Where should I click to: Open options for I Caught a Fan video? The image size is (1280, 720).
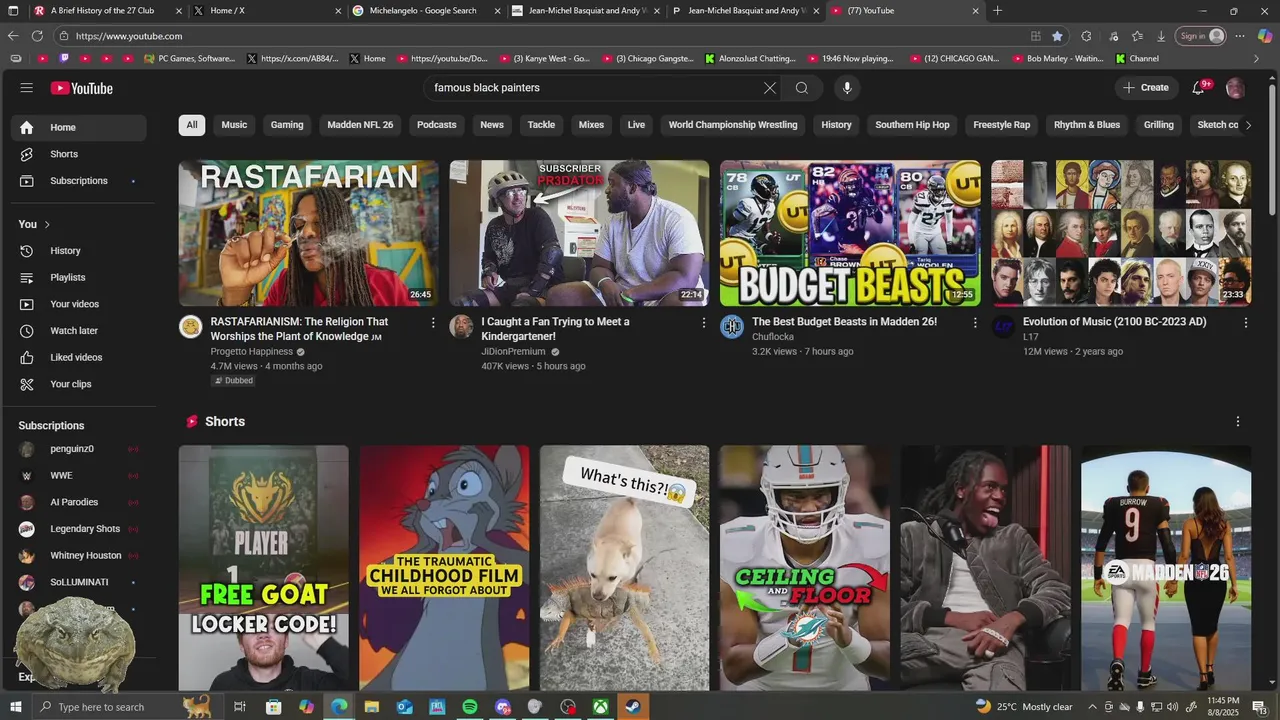tap(704, 323)
